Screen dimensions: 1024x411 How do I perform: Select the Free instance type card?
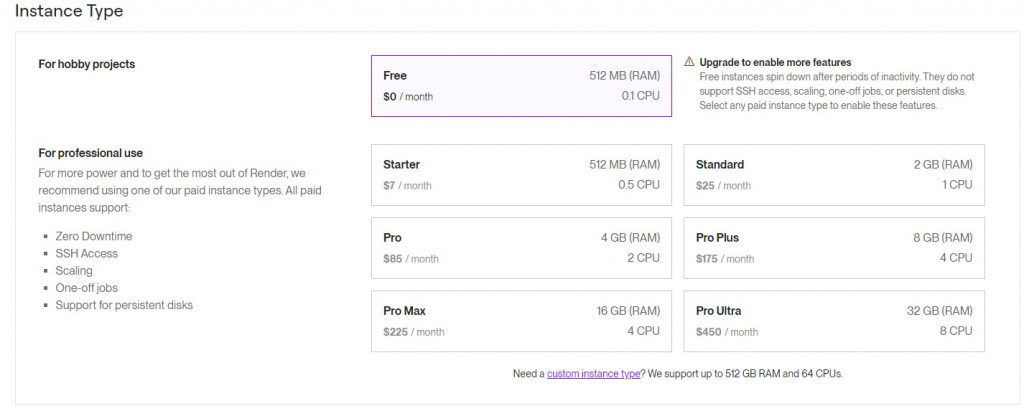[521, 86]
